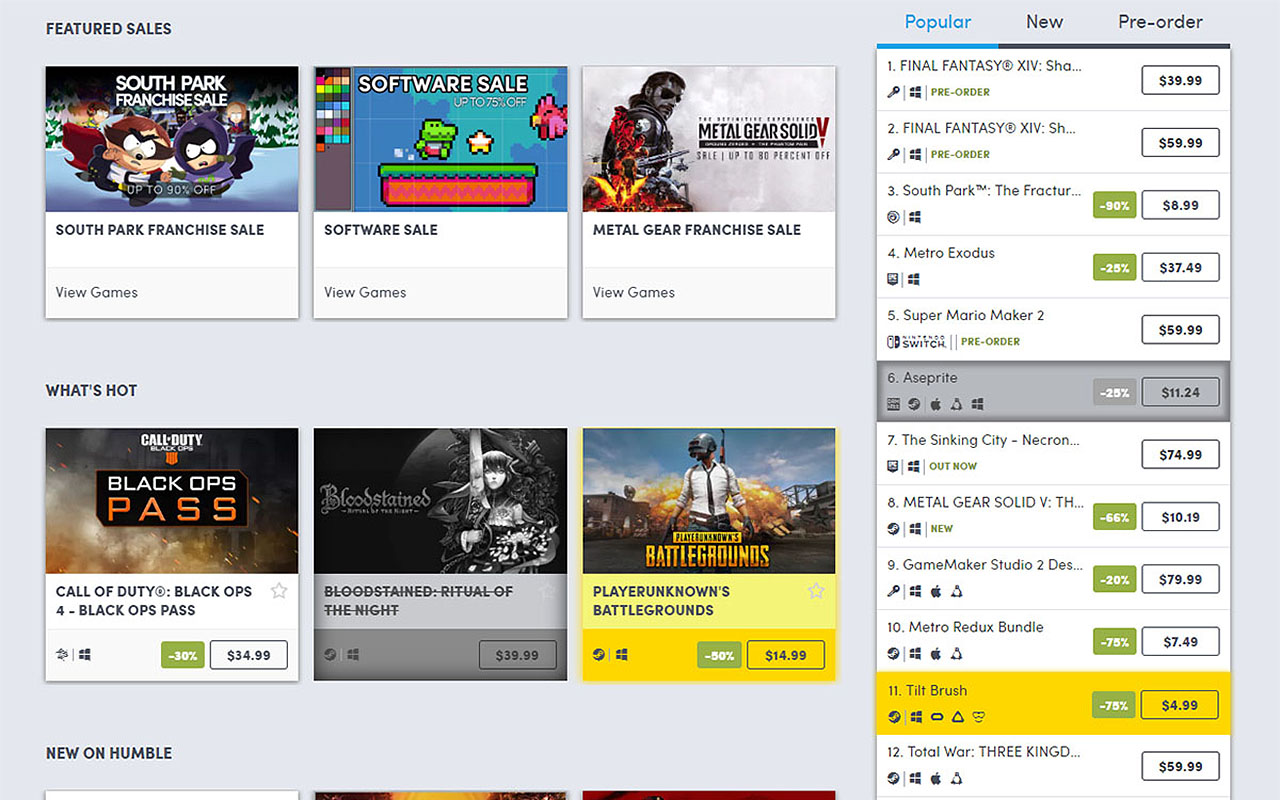Click the Steam icon on the Aseprite row
This screenshot has height=800, width=1280.
click(x=914, y=404)
